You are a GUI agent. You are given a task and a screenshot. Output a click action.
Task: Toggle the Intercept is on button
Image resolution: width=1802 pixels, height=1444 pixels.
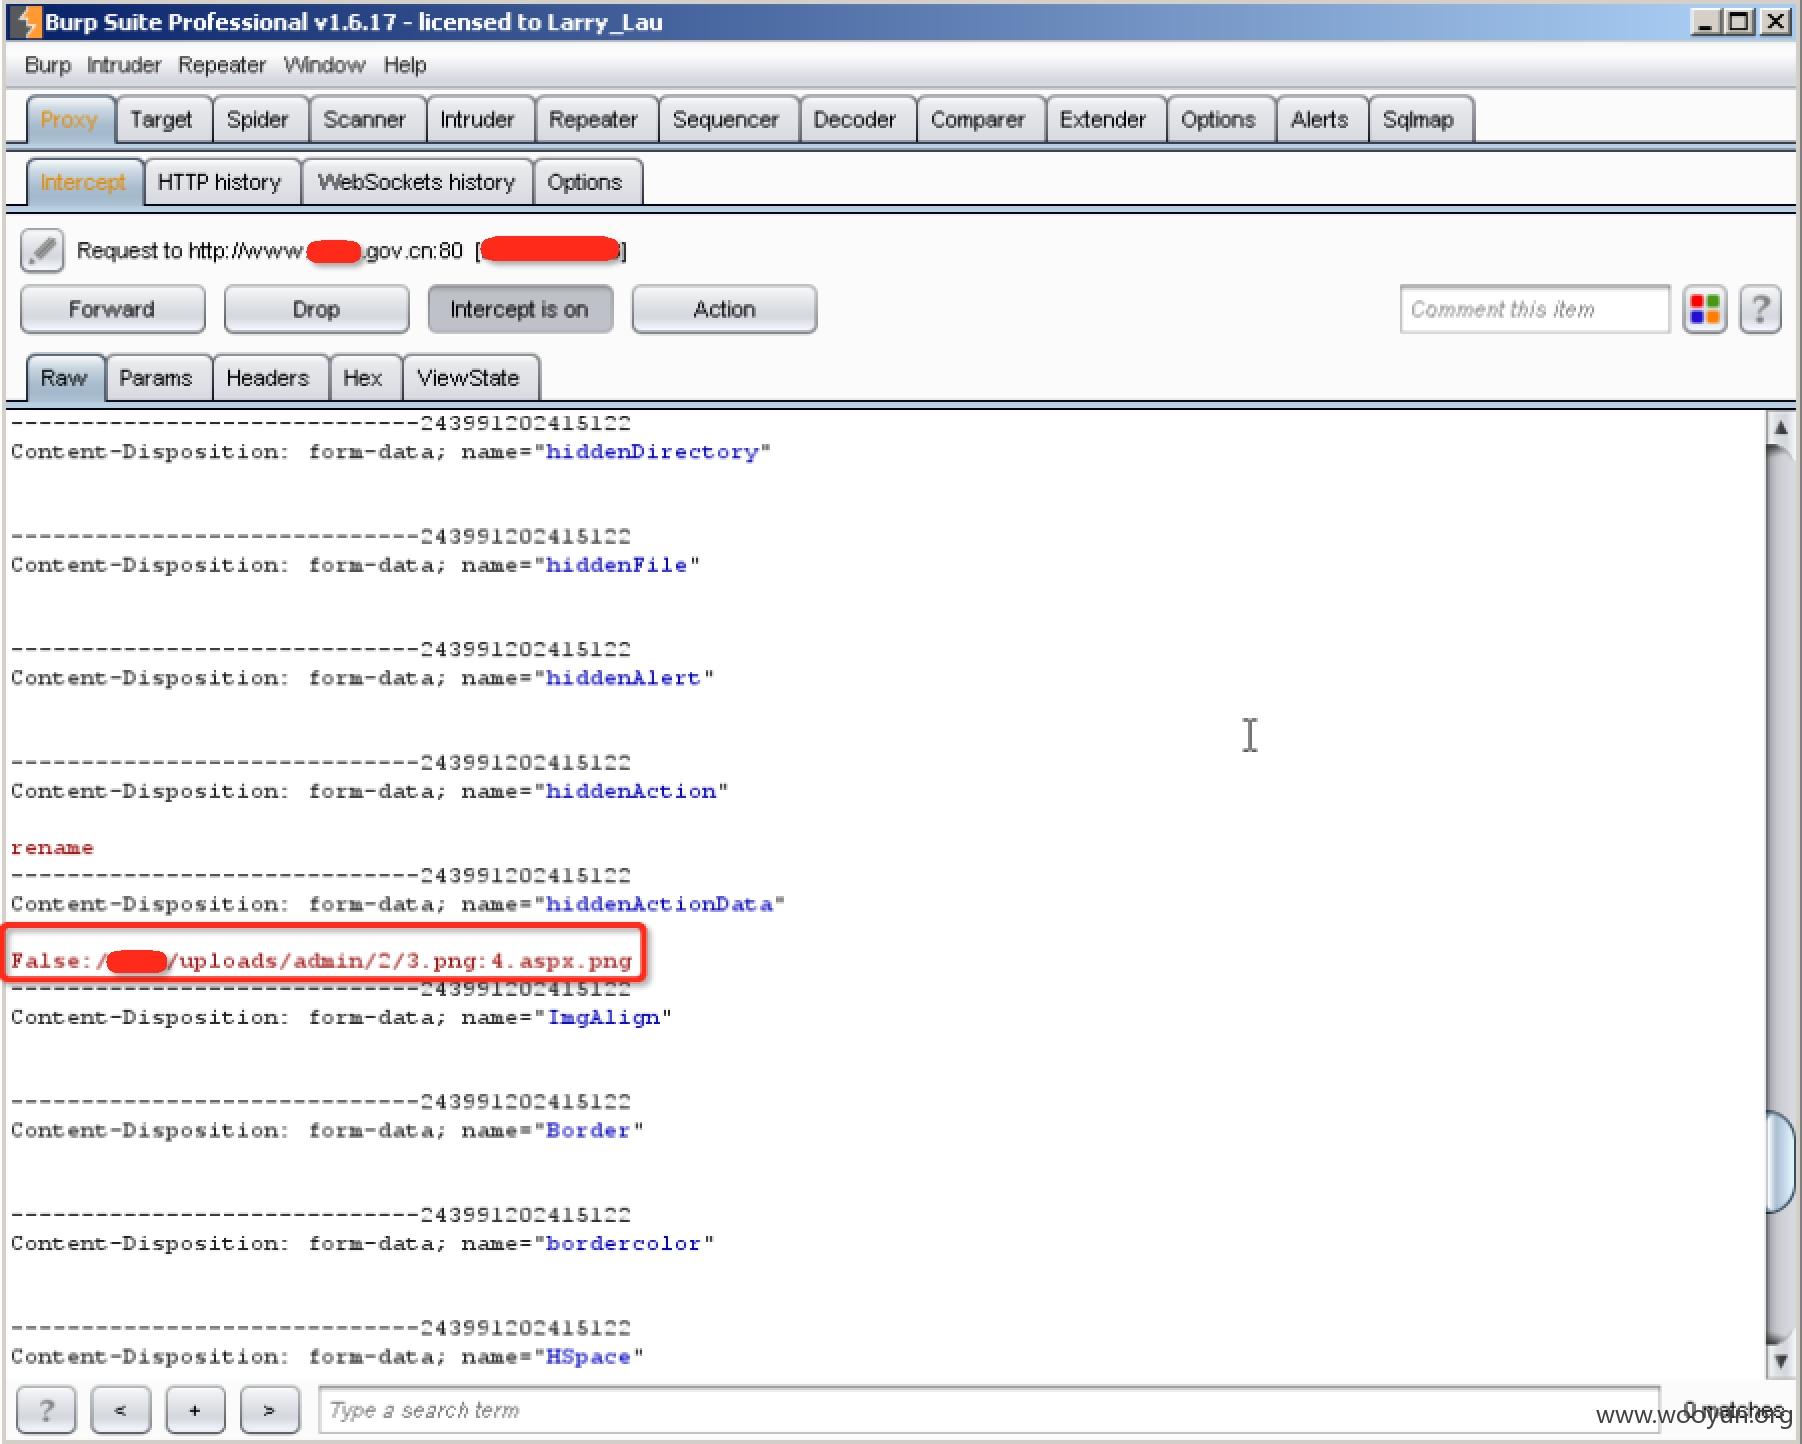point(520,309)
